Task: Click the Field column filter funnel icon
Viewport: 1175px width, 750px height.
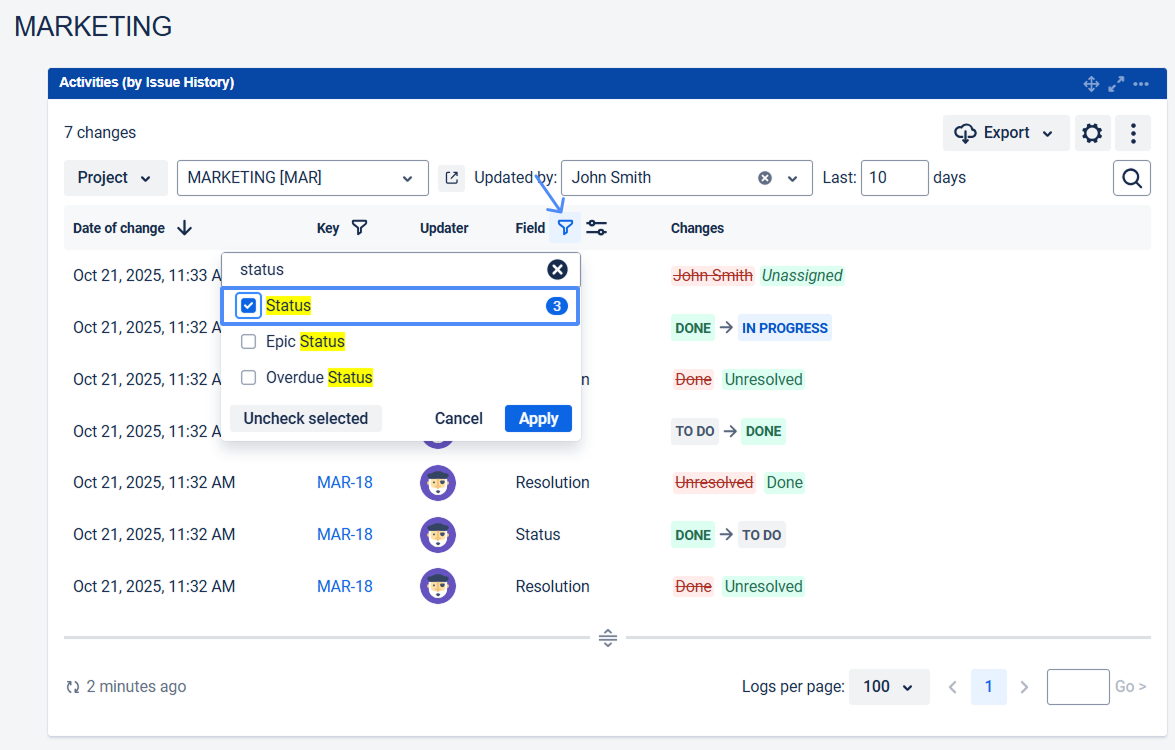Action: 565,228
